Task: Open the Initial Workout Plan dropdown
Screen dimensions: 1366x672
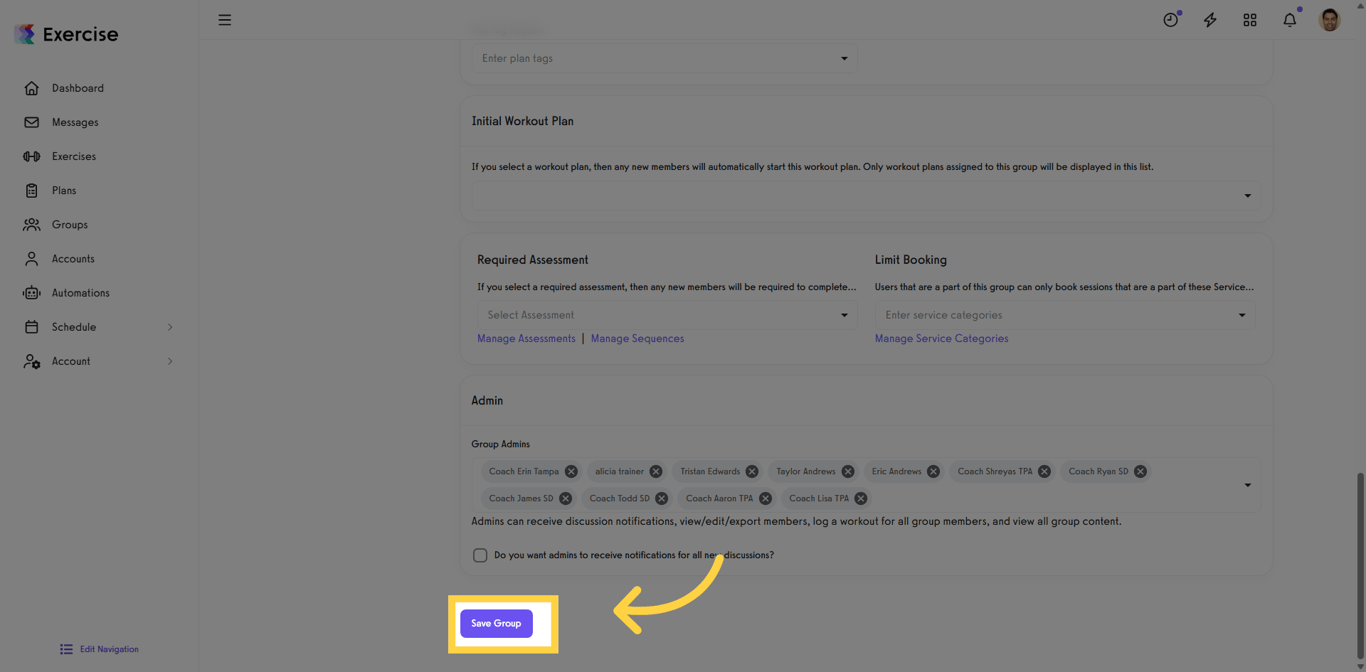Action: 865,196
